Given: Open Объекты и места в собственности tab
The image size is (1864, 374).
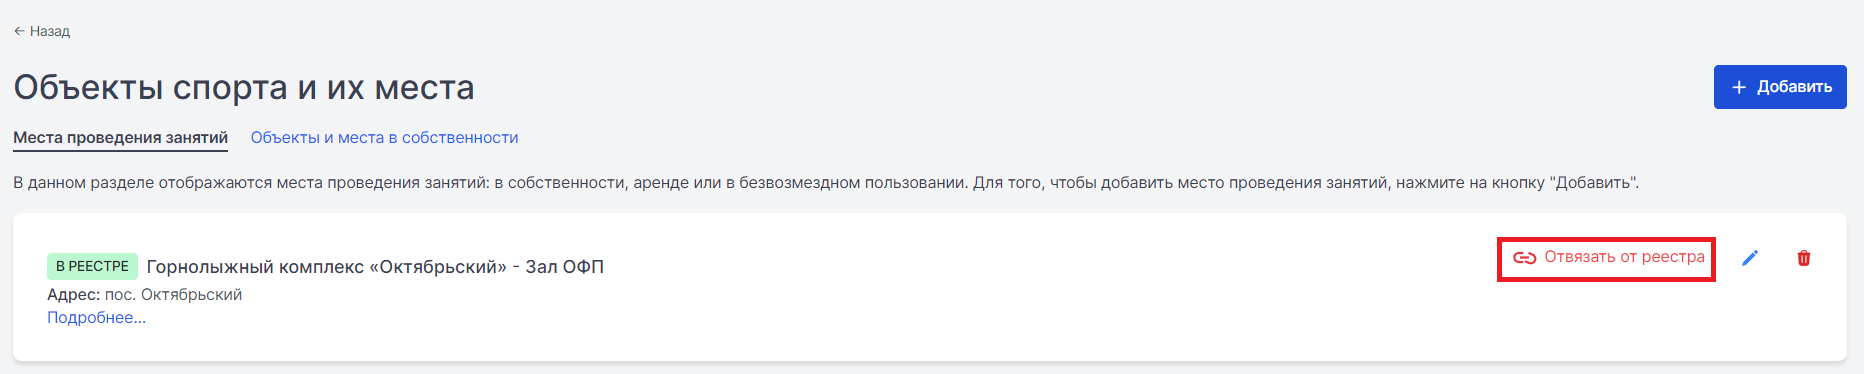Looking at the screenshot, I should coord(384,138).
